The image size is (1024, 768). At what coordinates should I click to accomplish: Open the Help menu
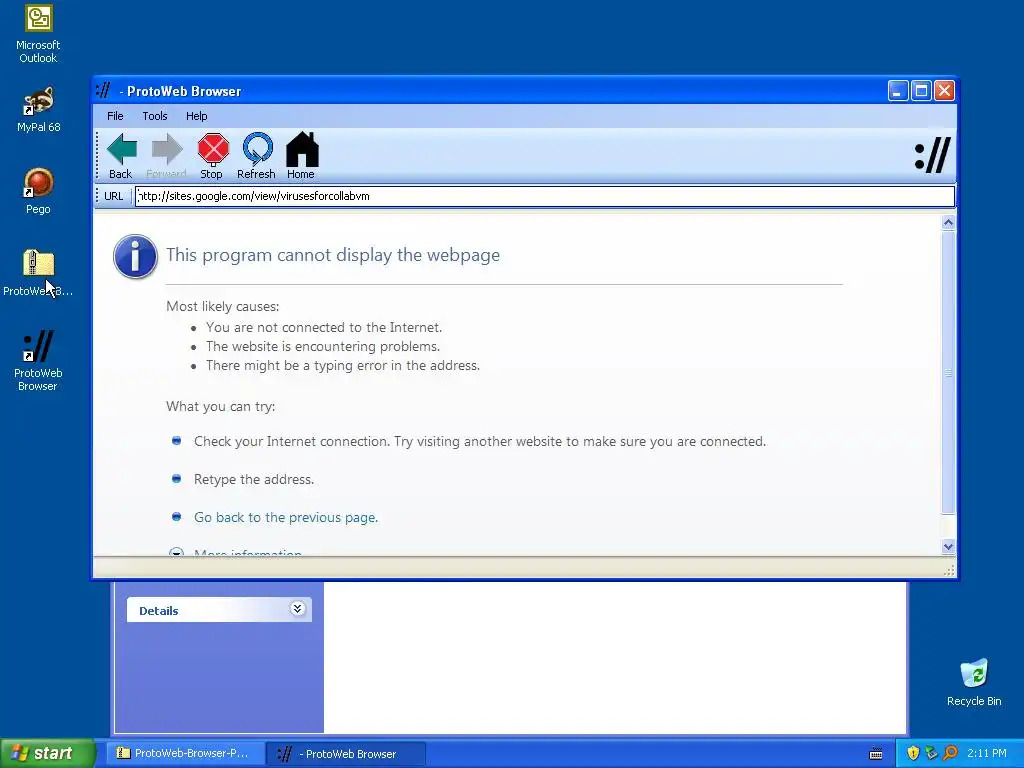[x=197, y=116]
